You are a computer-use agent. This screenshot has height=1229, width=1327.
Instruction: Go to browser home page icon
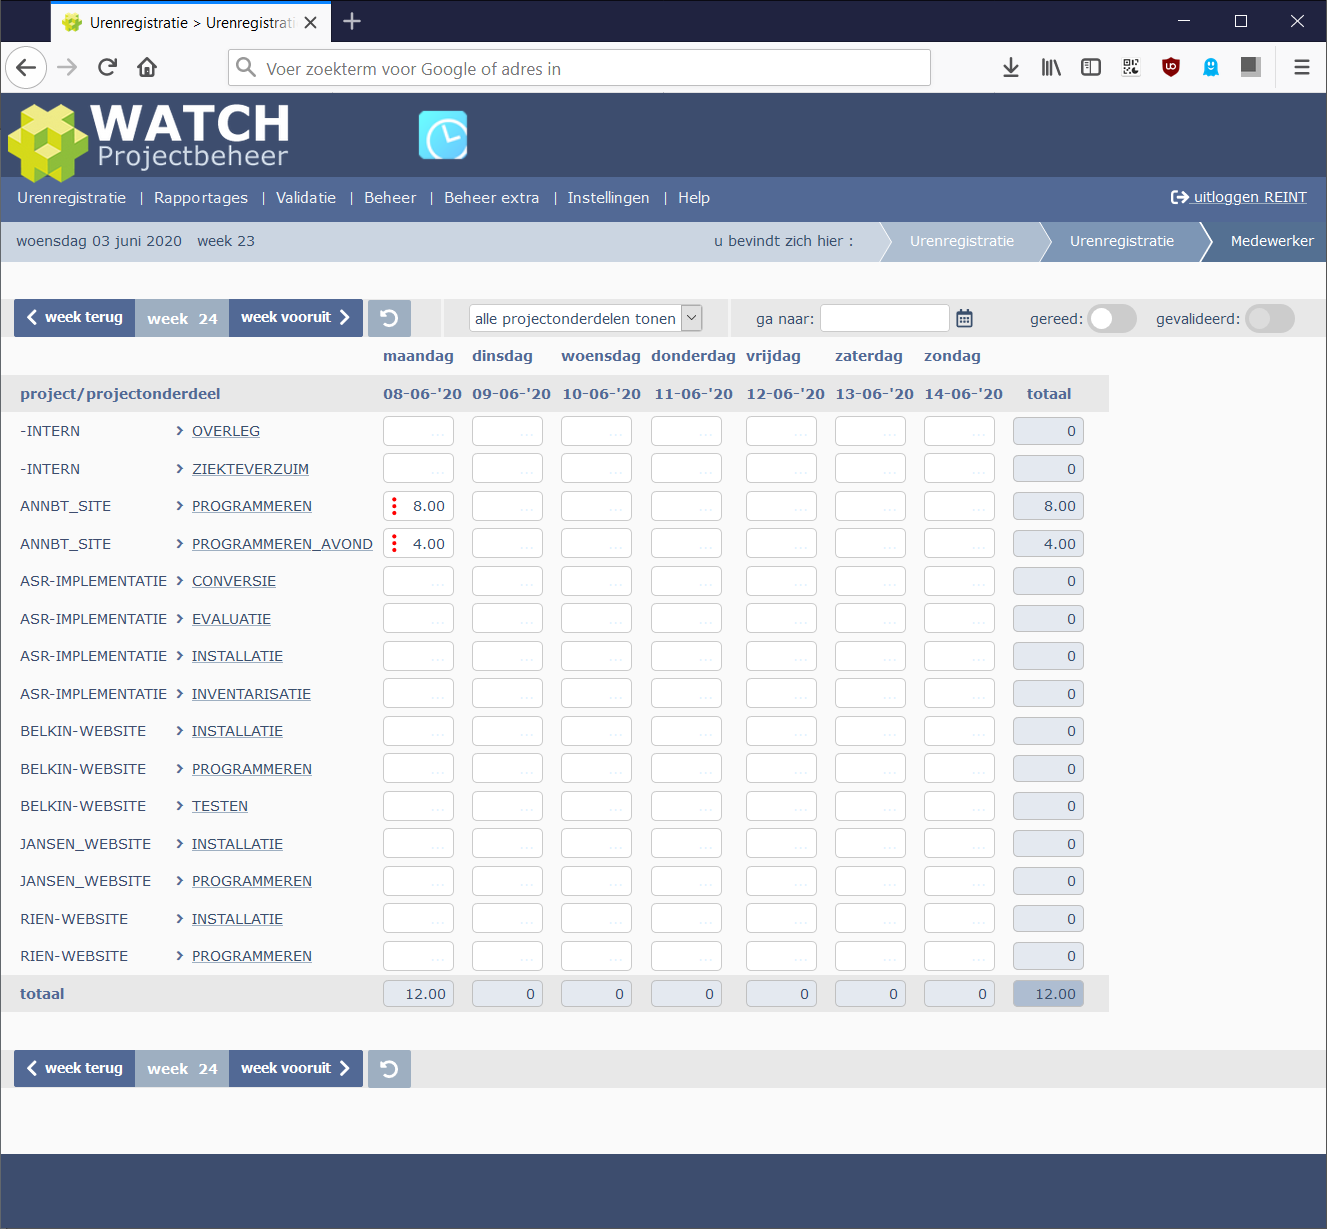(147, 67)
